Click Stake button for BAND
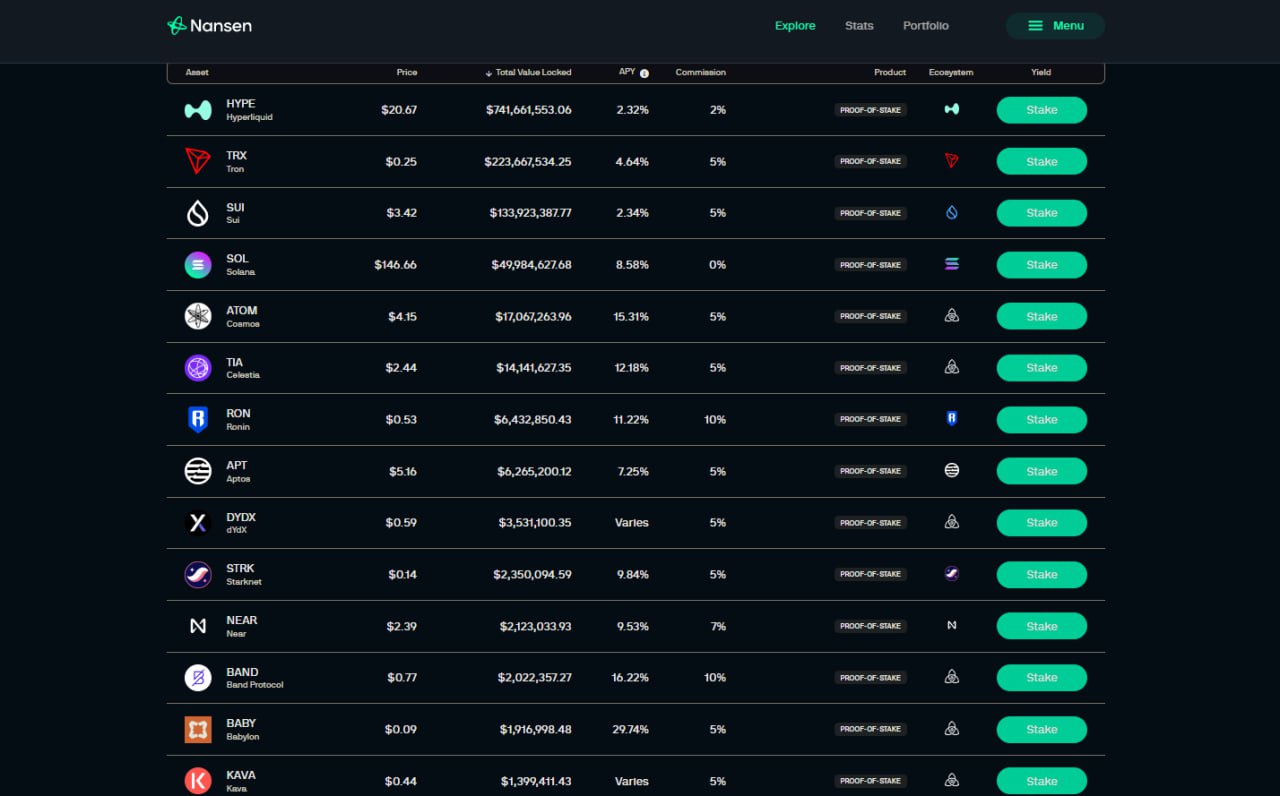The height and width of the screenshot is (796, 1280). point(1042,678)
